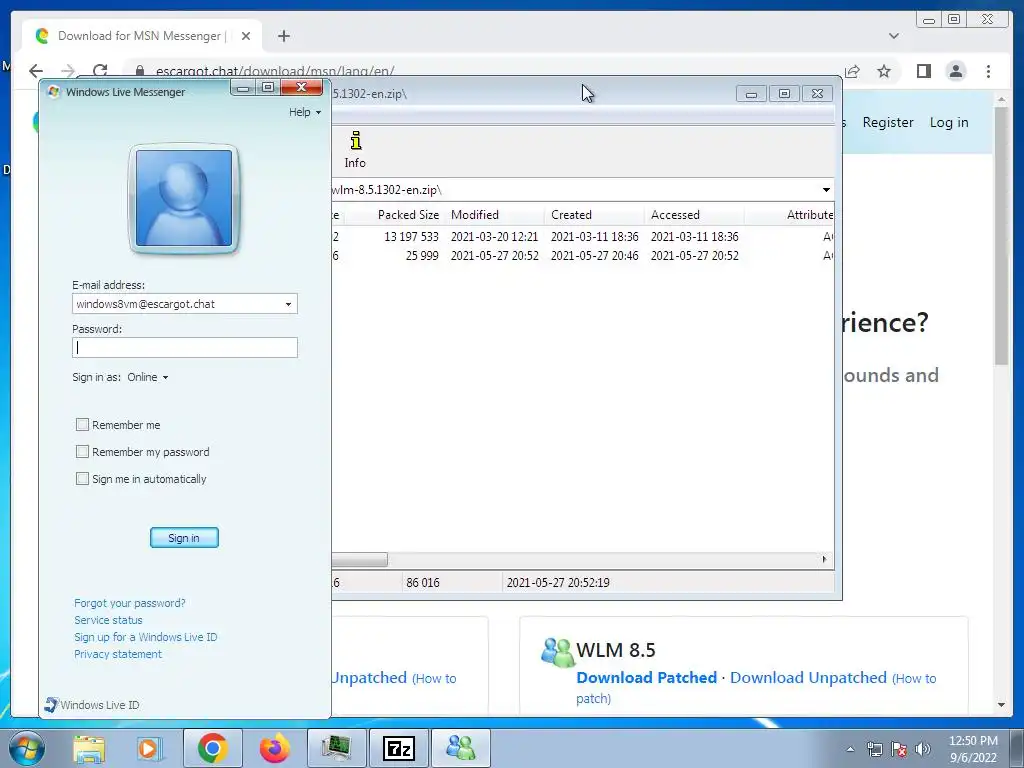This screenshot has height=768, width=1024.
Task: Close the Download for MSN Messenger tab
Action: click(x=246, y=36)
